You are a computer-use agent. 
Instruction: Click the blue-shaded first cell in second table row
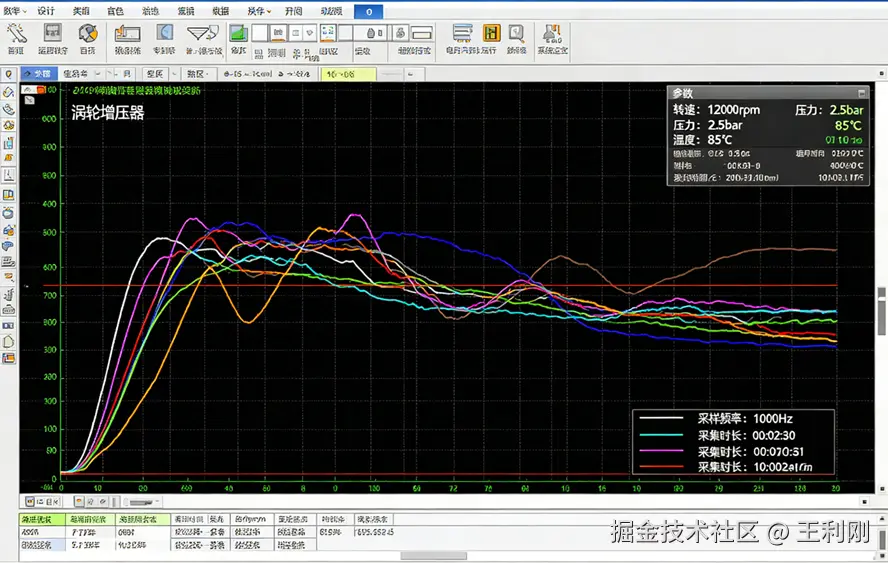click(42, 545)
